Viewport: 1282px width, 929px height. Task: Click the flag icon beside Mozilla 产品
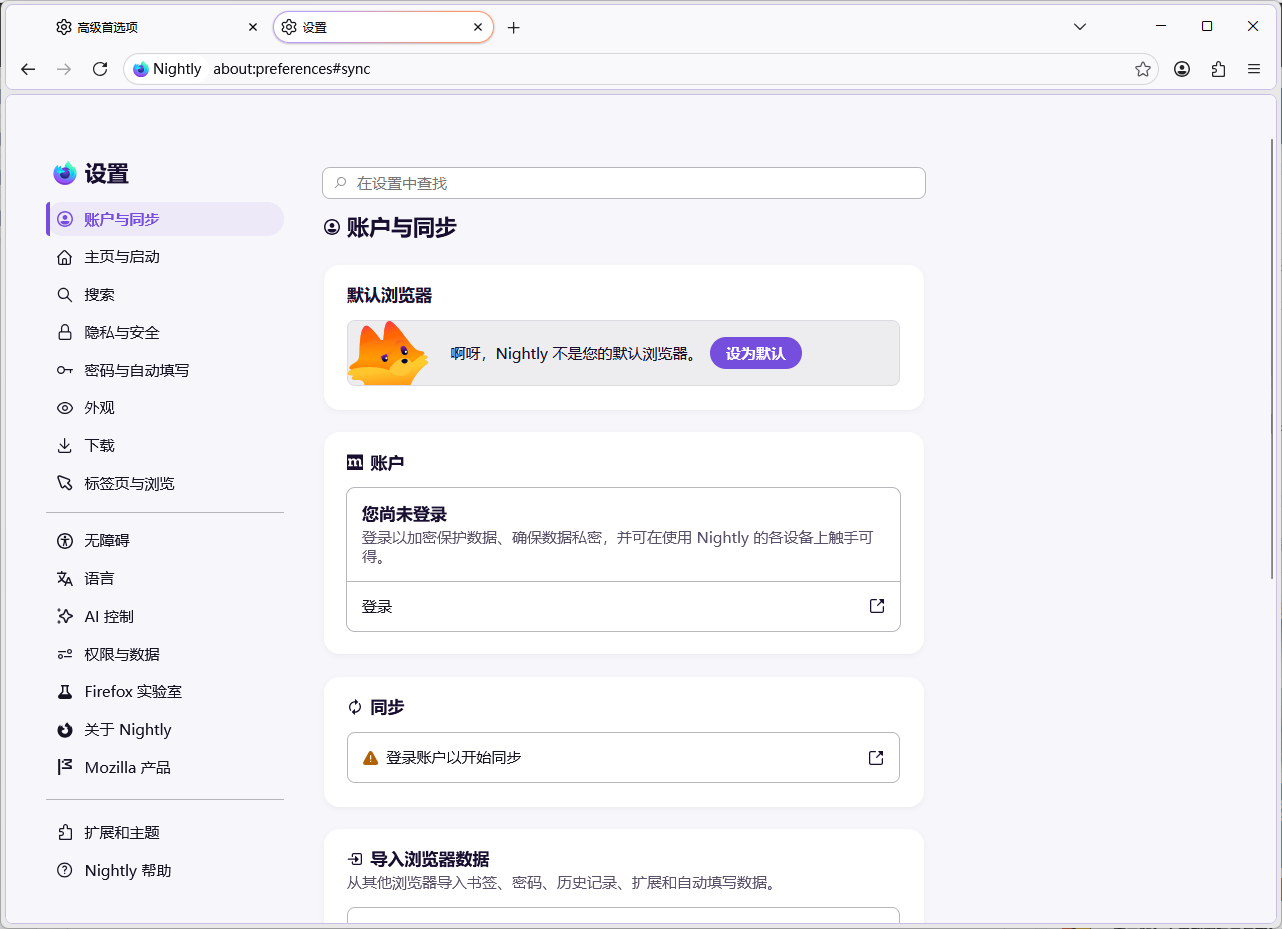tap(65, 767)
